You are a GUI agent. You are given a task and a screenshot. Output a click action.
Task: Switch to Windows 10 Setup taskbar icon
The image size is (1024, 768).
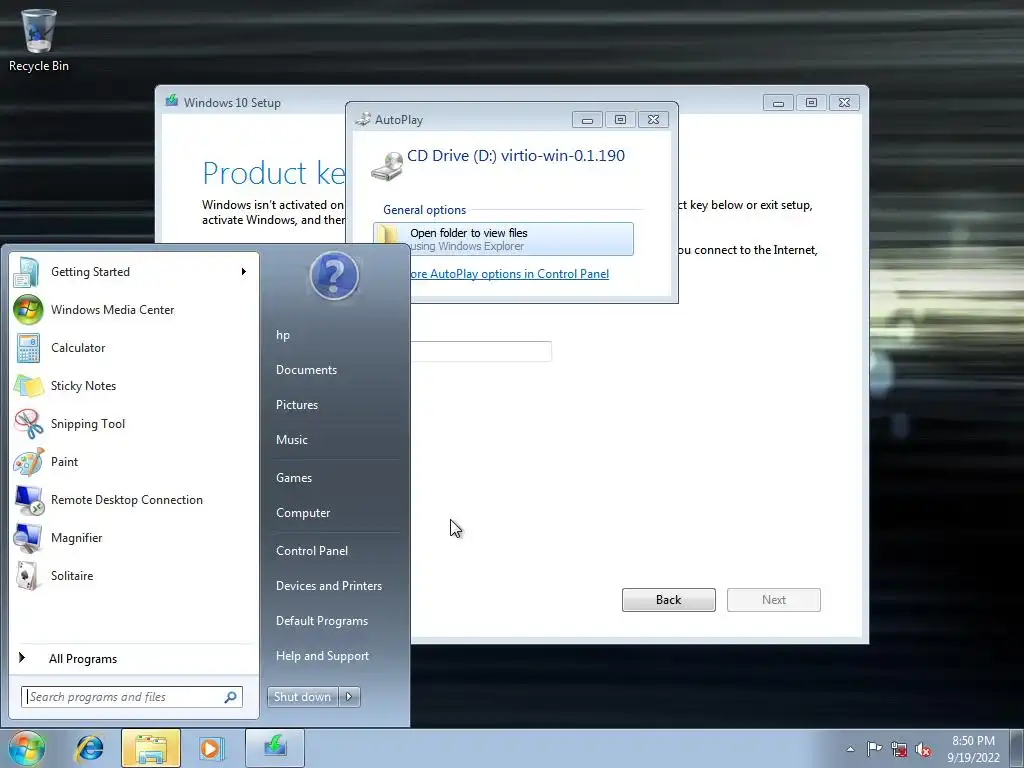(275, 748)
